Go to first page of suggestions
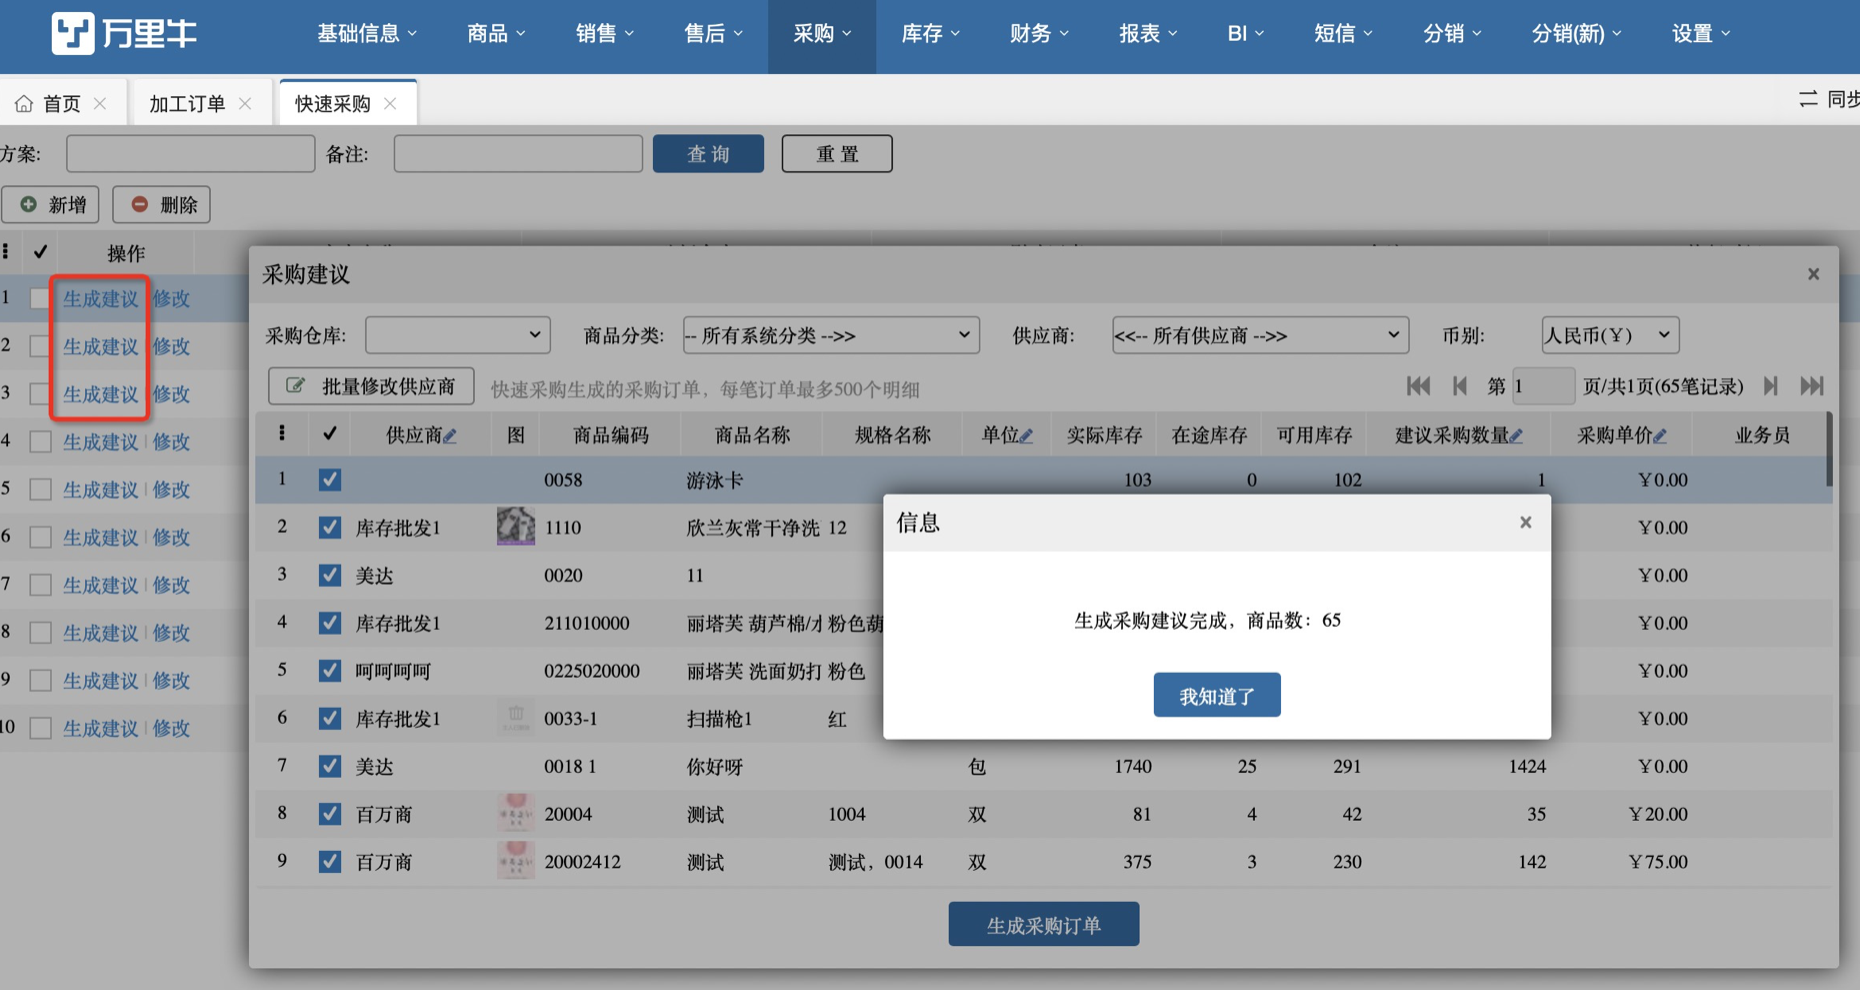Screen dimensions: 1860x990 coord(1418,386)
